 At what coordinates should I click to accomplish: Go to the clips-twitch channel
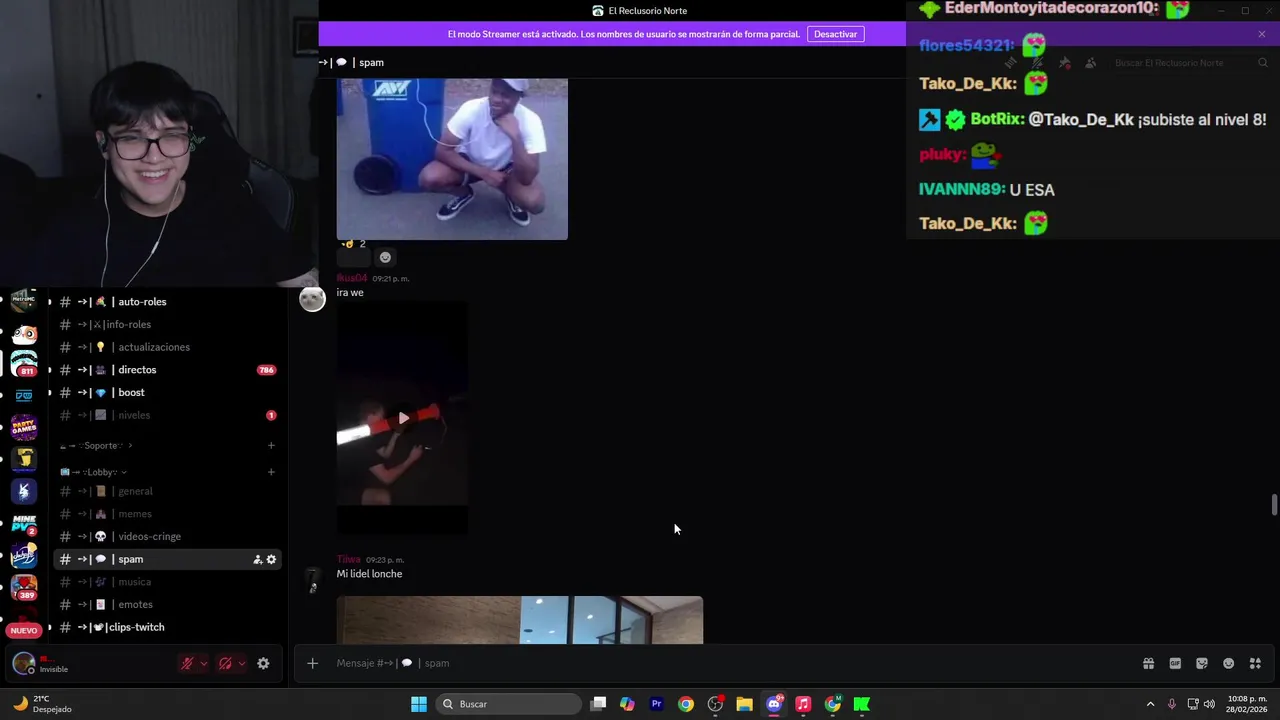167,627
